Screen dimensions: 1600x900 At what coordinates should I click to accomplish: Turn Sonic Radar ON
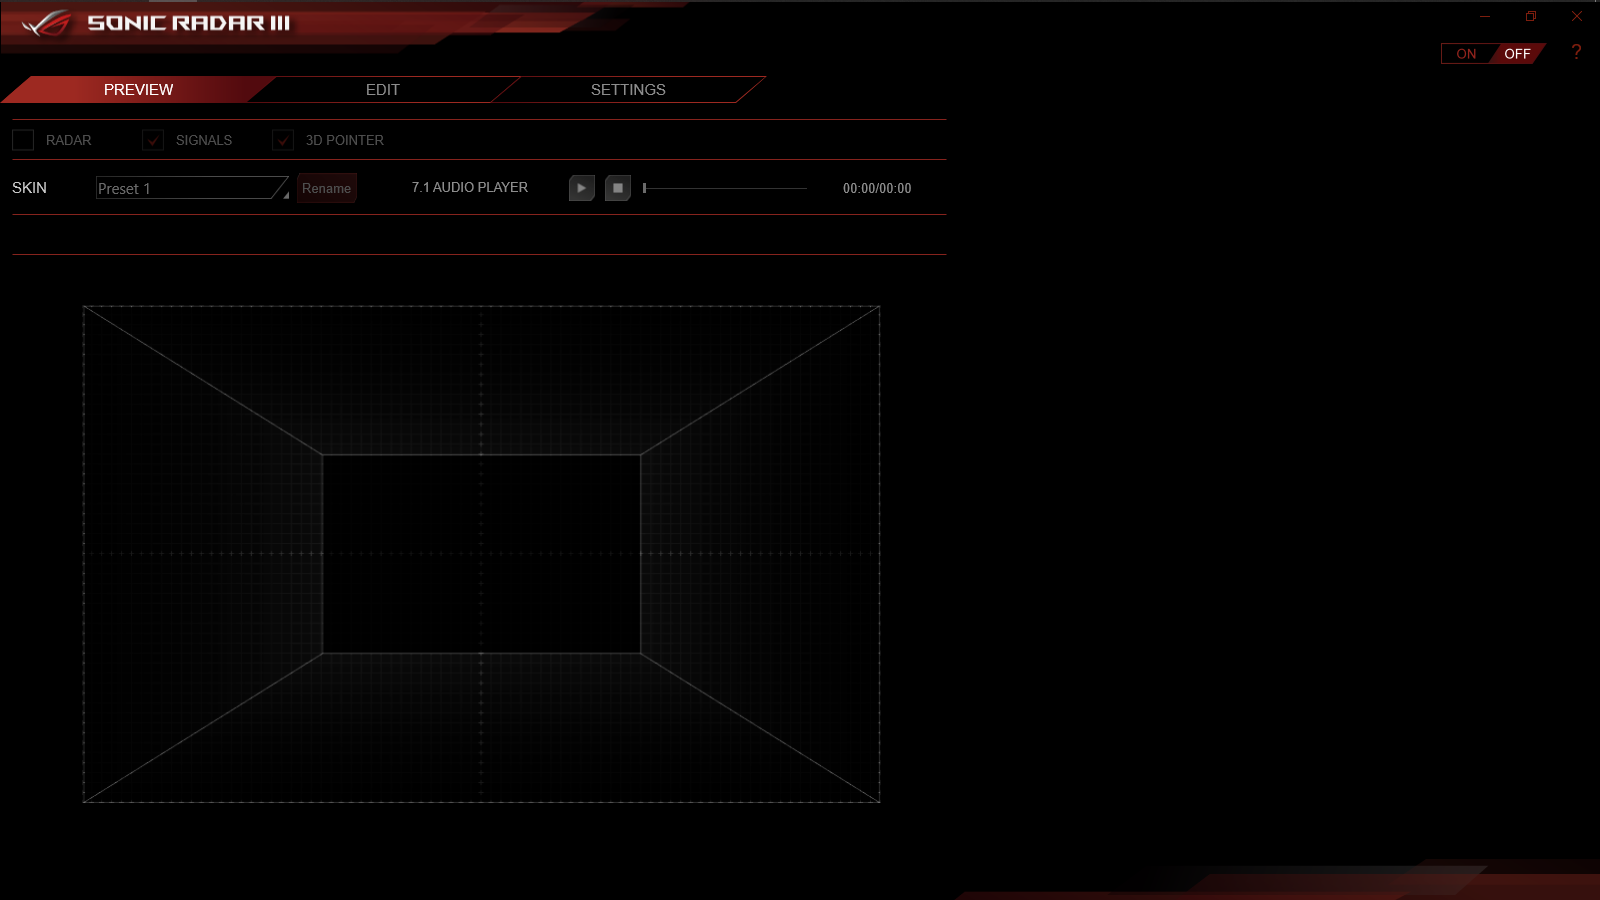(x=1466, y=54)
